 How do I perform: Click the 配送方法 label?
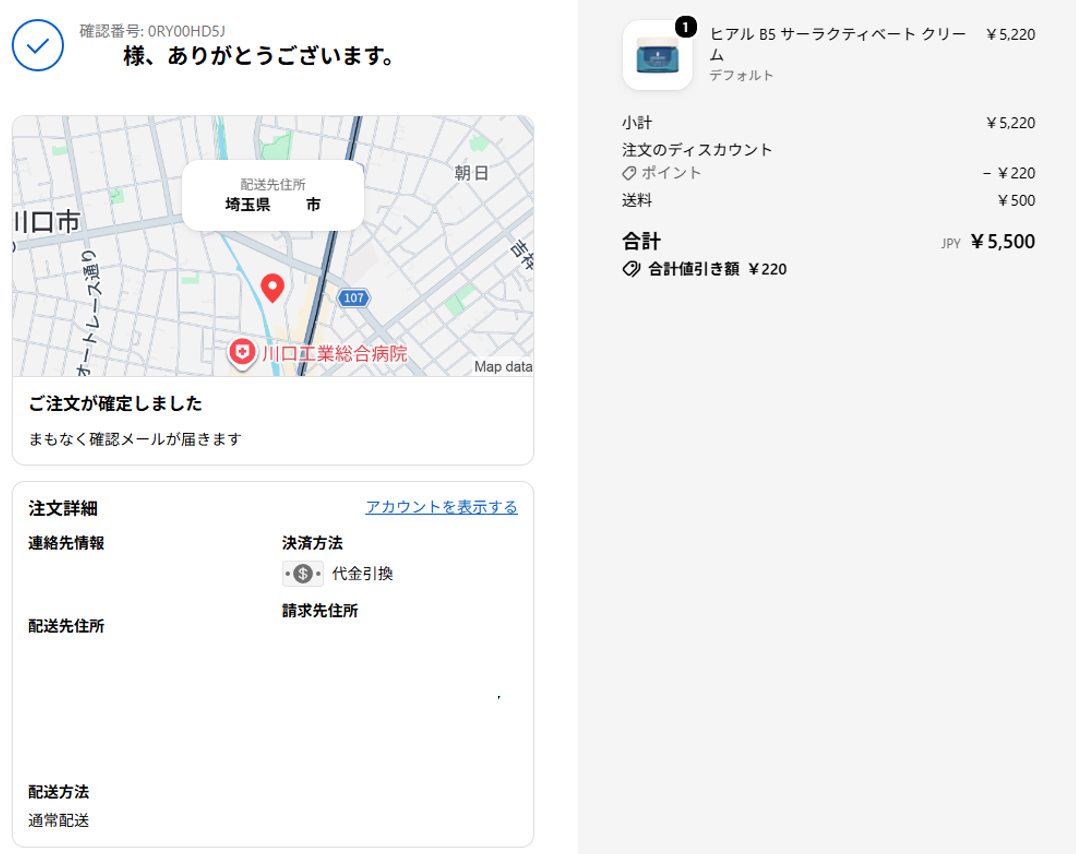59,792
